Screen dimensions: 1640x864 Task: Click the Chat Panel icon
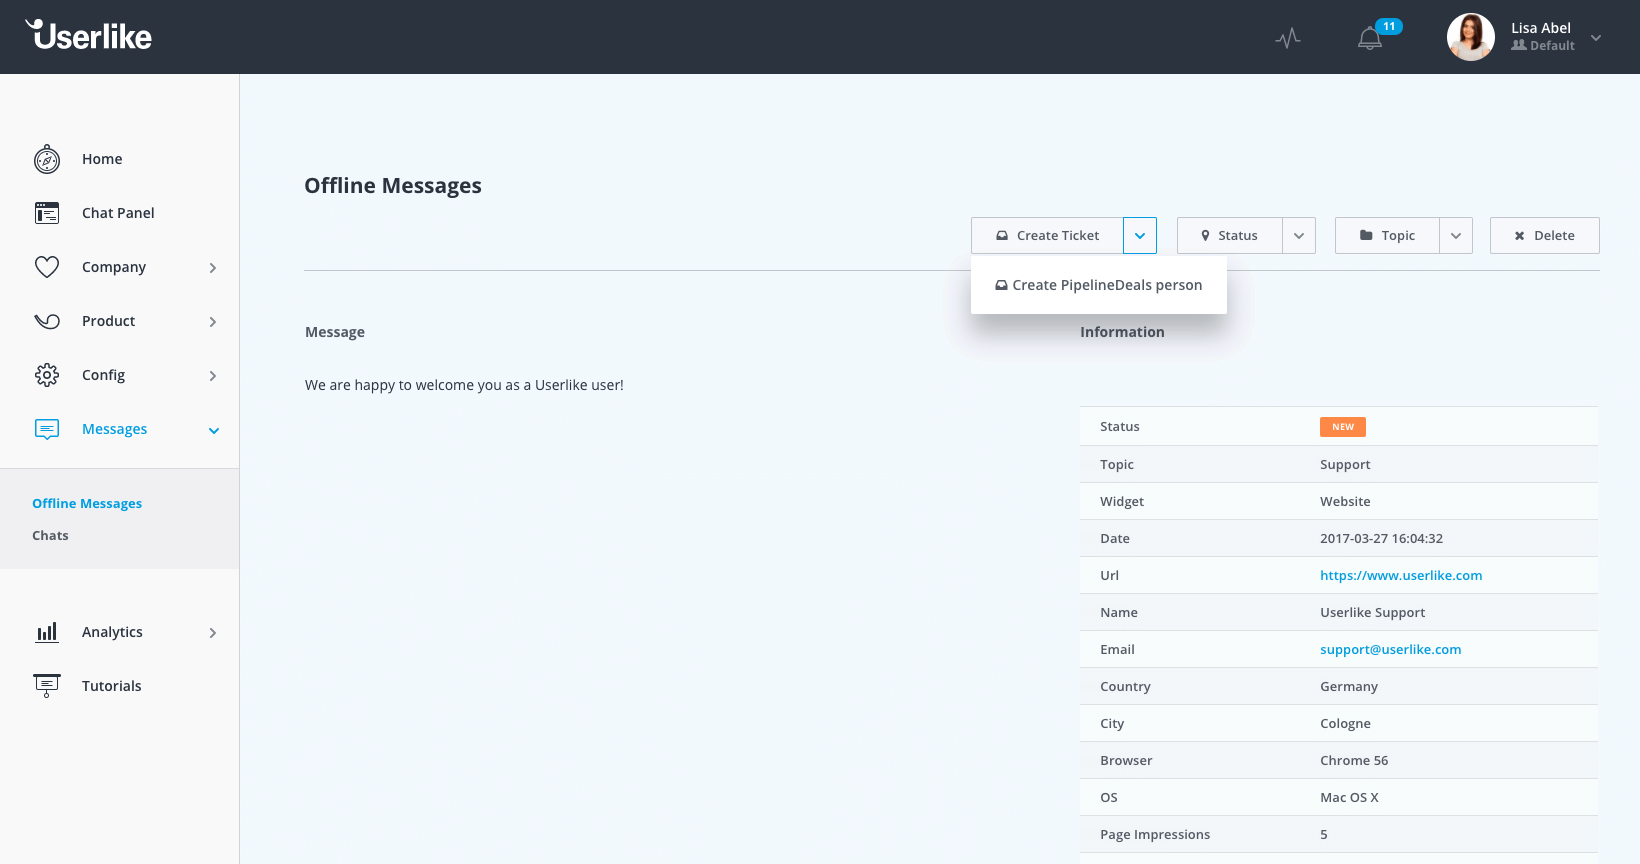point(47,213)
